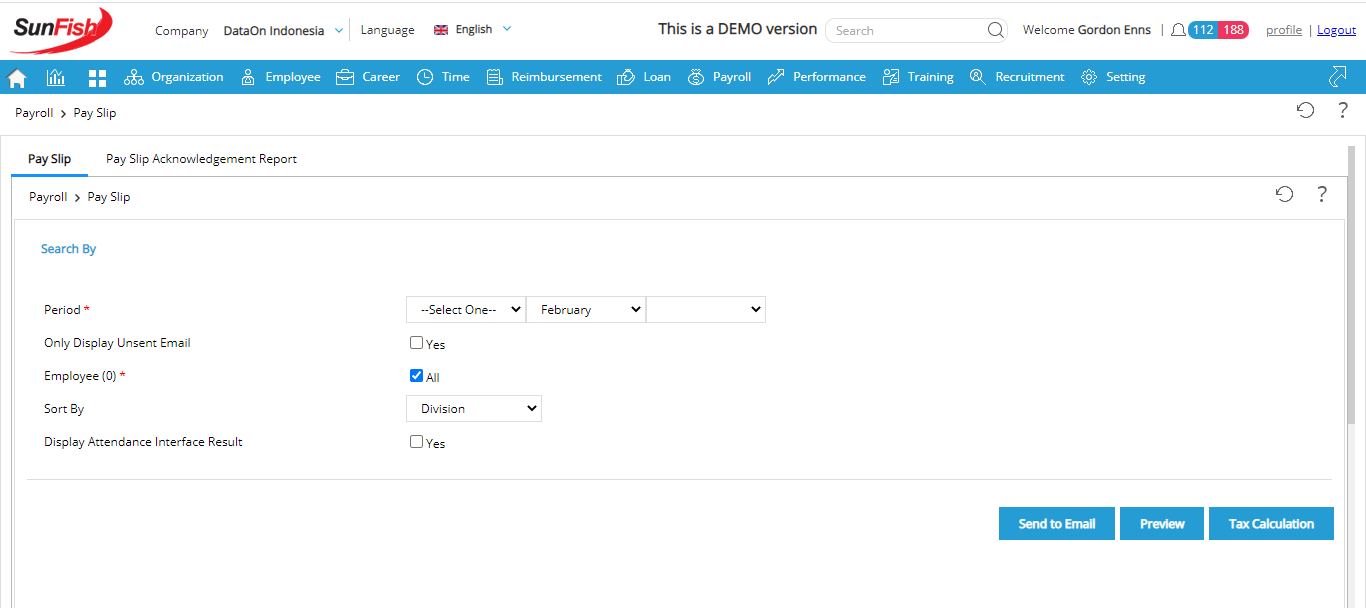The width and height of the screenshot is (1366, 608).
Task: Open the Period --Select One-- dropdown
Action: 466,310
